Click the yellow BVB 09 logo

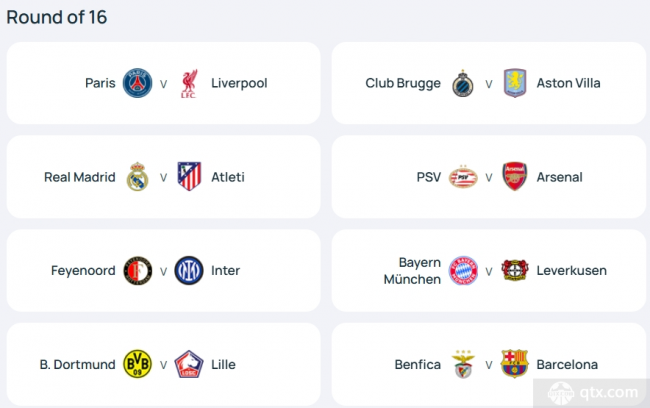(x=137, y=364)
